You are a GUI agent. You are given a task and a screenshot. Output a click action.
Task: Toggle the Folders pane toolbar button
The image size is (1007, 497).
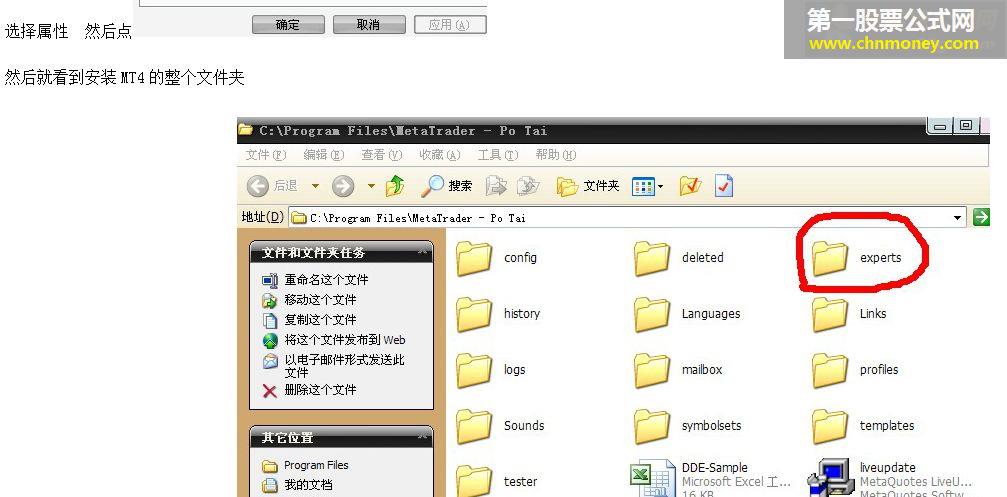(588, 186)
